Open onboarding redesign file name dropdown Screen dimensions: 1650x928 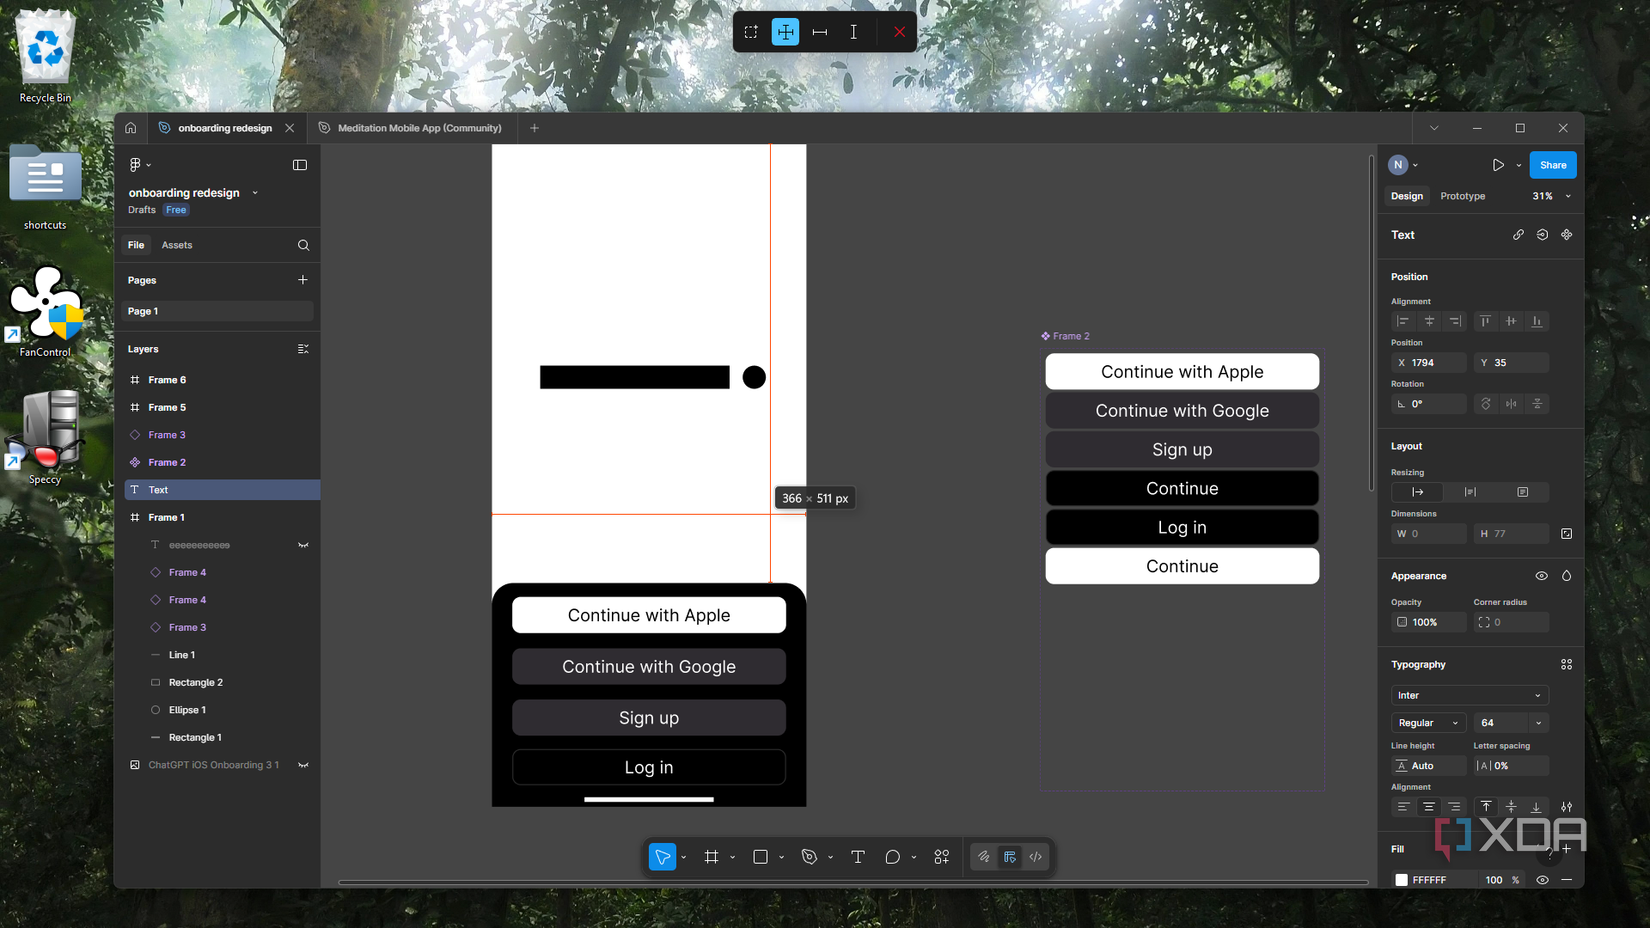tap(255, 193)
